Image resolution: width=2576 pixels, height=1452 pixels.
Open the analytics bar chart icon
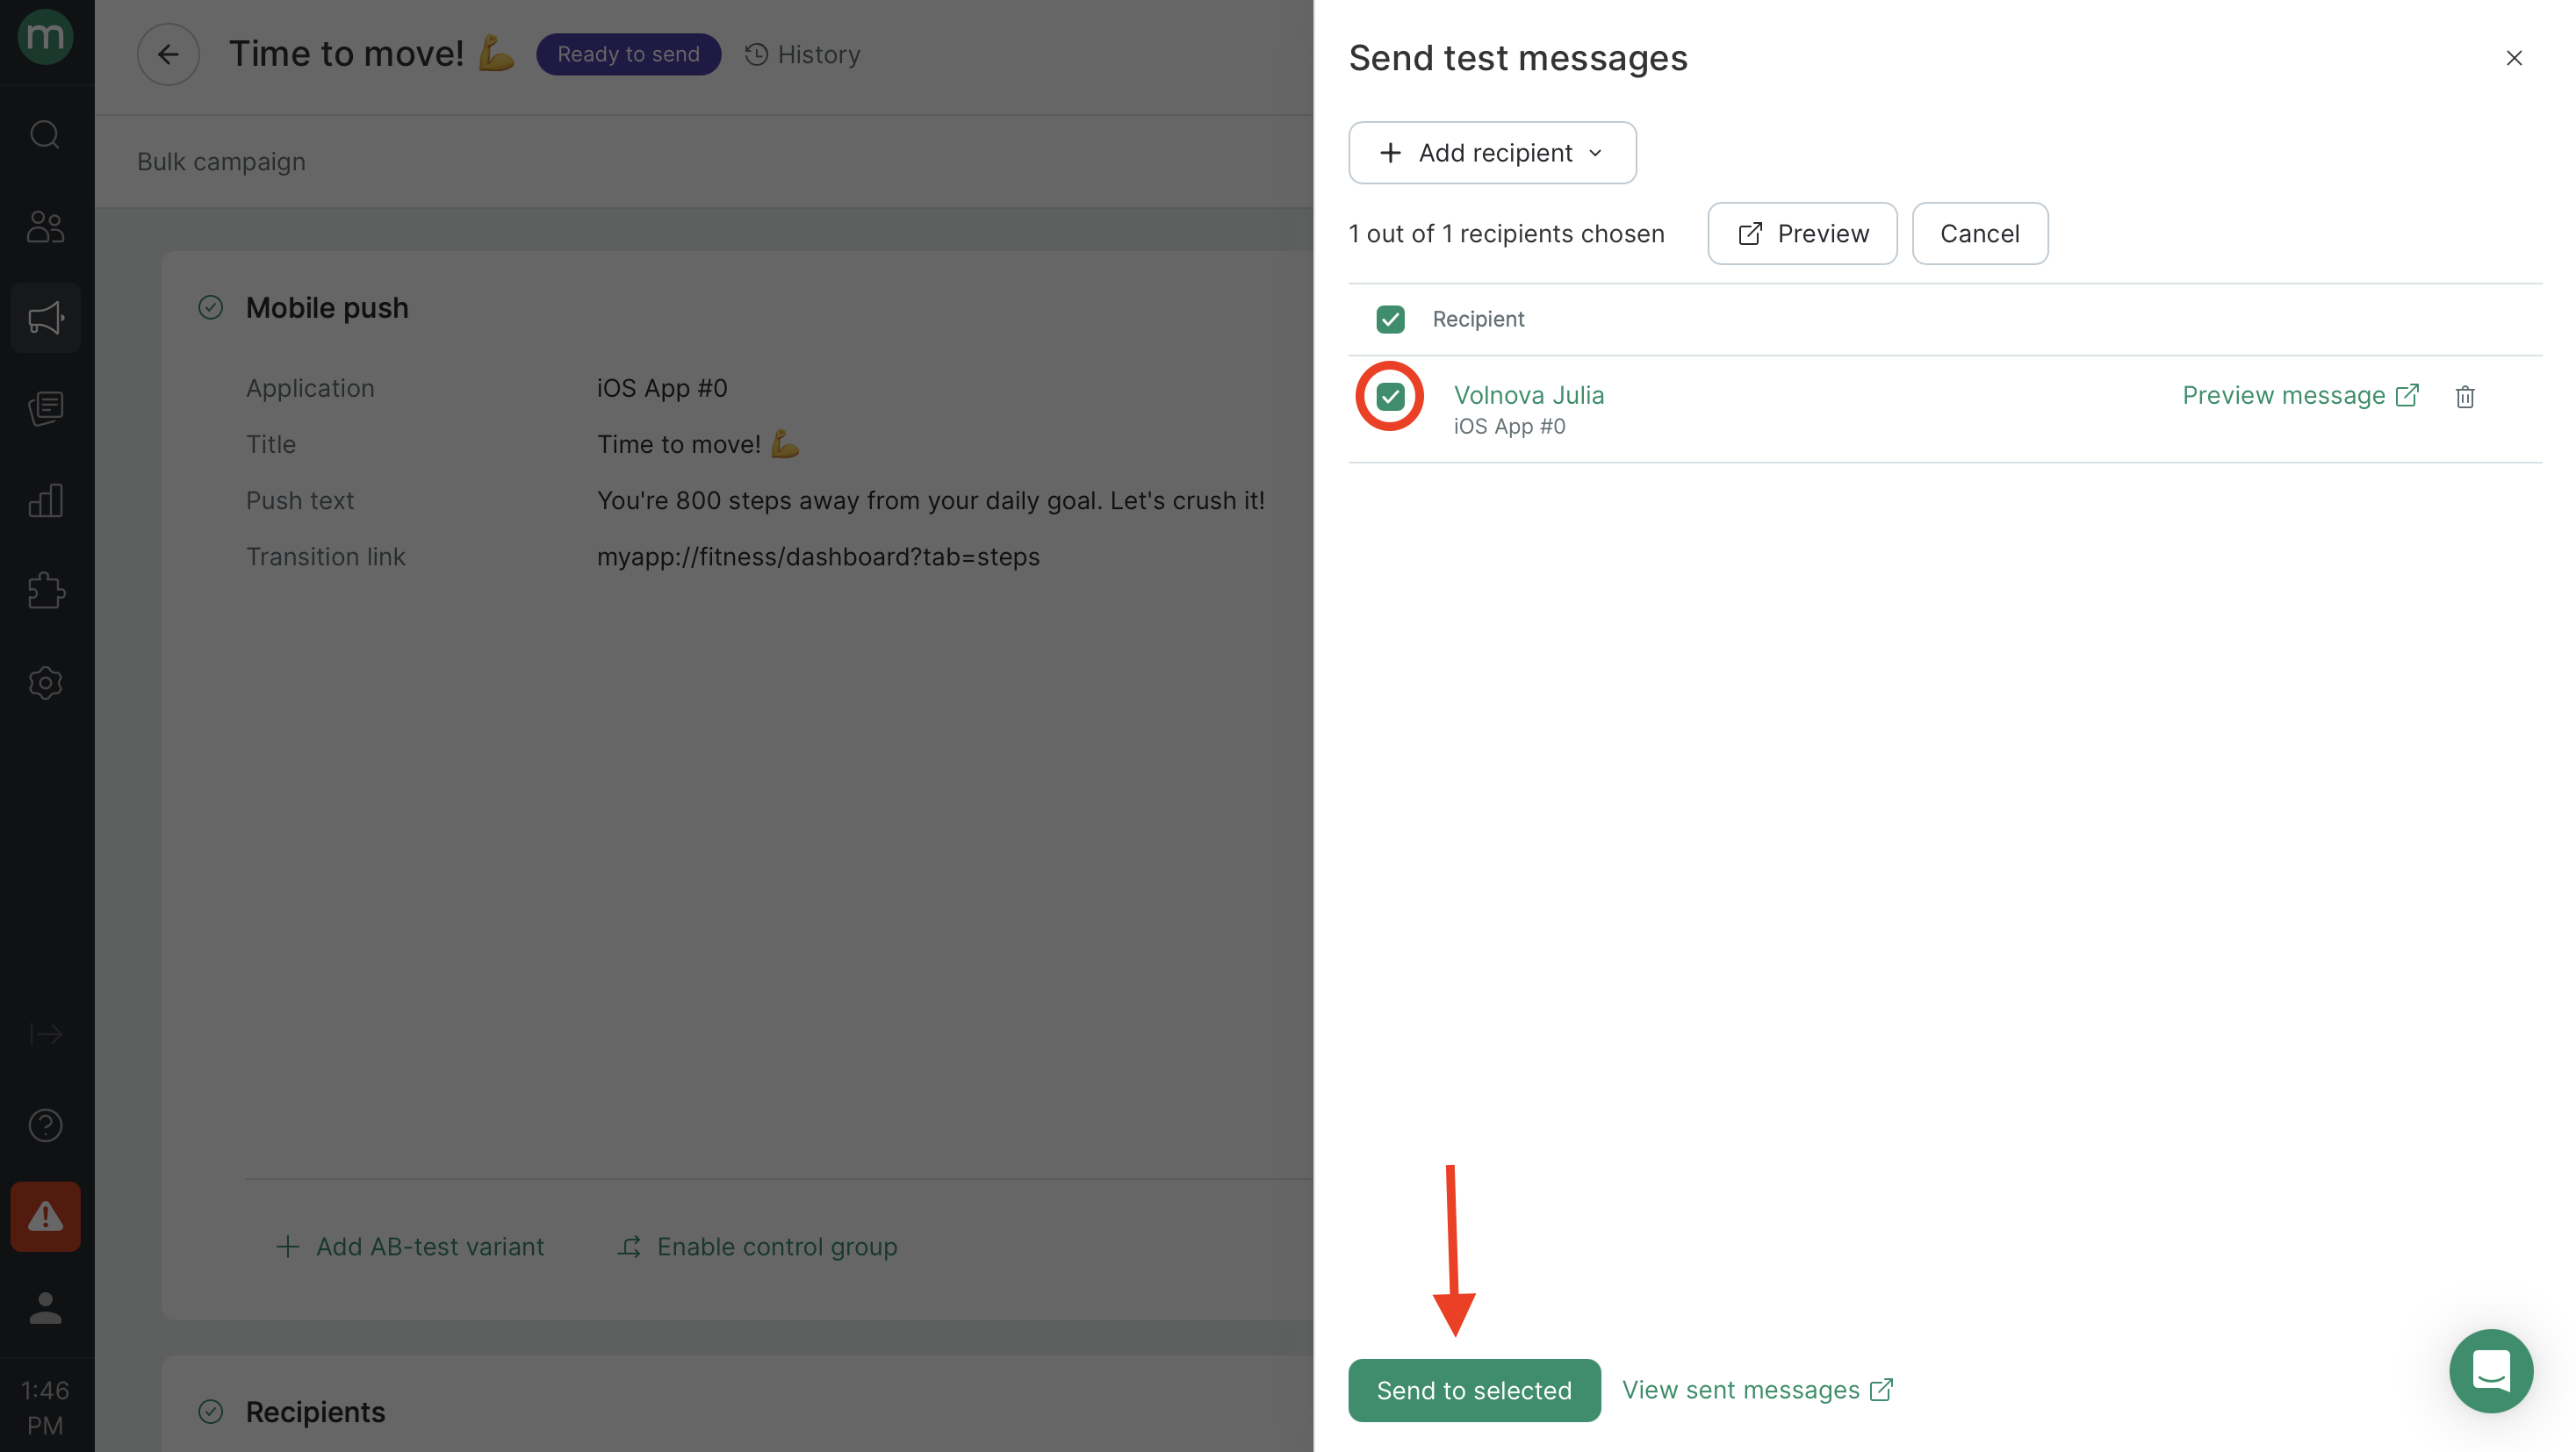[x=45, y=500]
